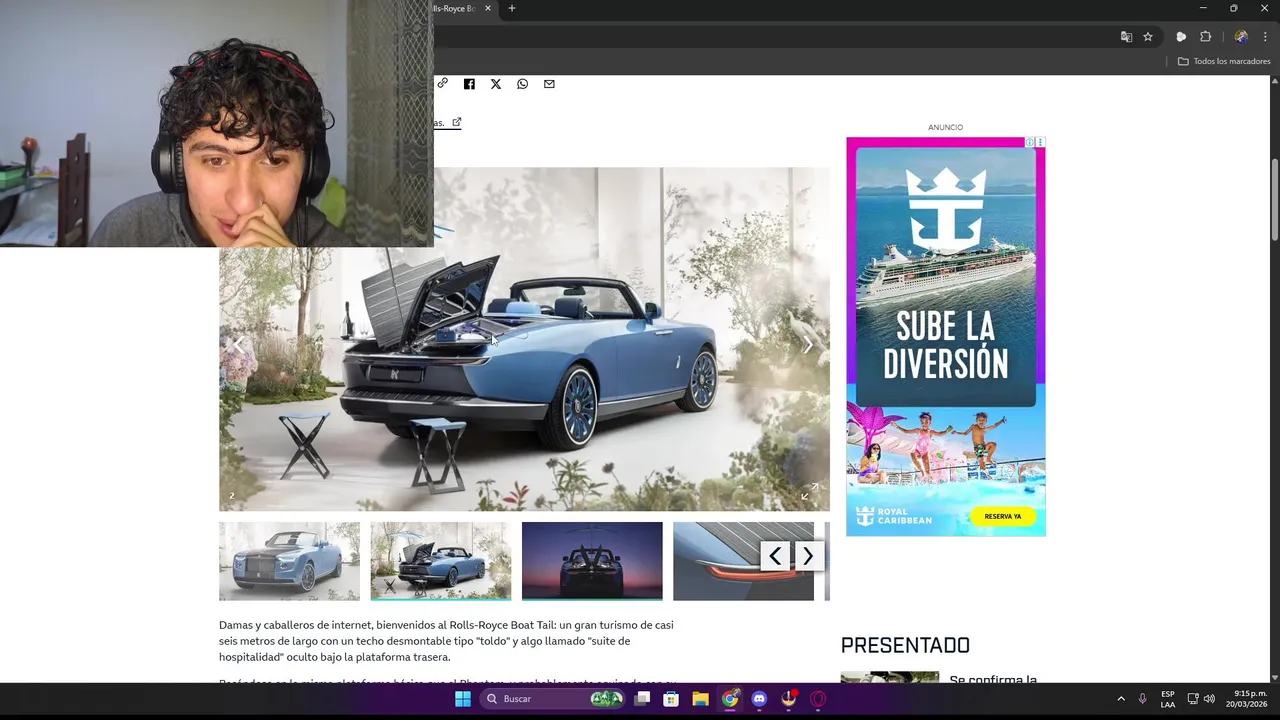
Task: Open the taskbar app with the red badge
Action: tap(789, 699)
